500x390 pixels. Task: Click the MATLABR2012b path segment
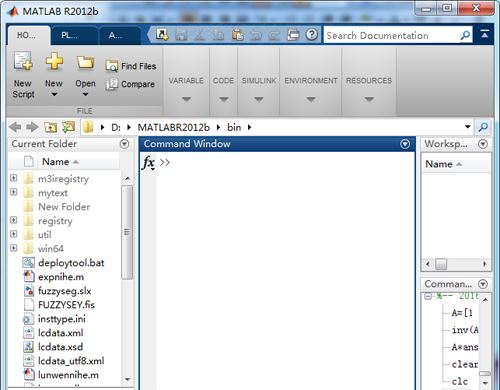174,127
